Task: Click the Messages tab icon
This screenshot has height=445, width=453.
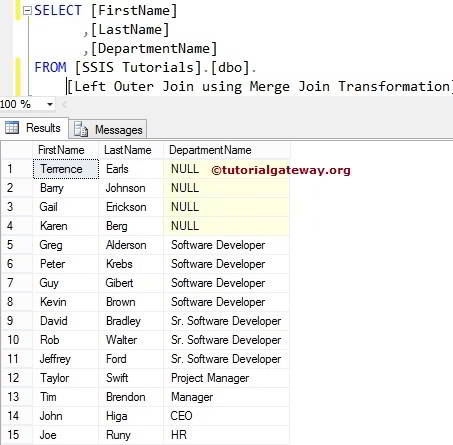Action: pyautogui.click(x=81, y=129)
